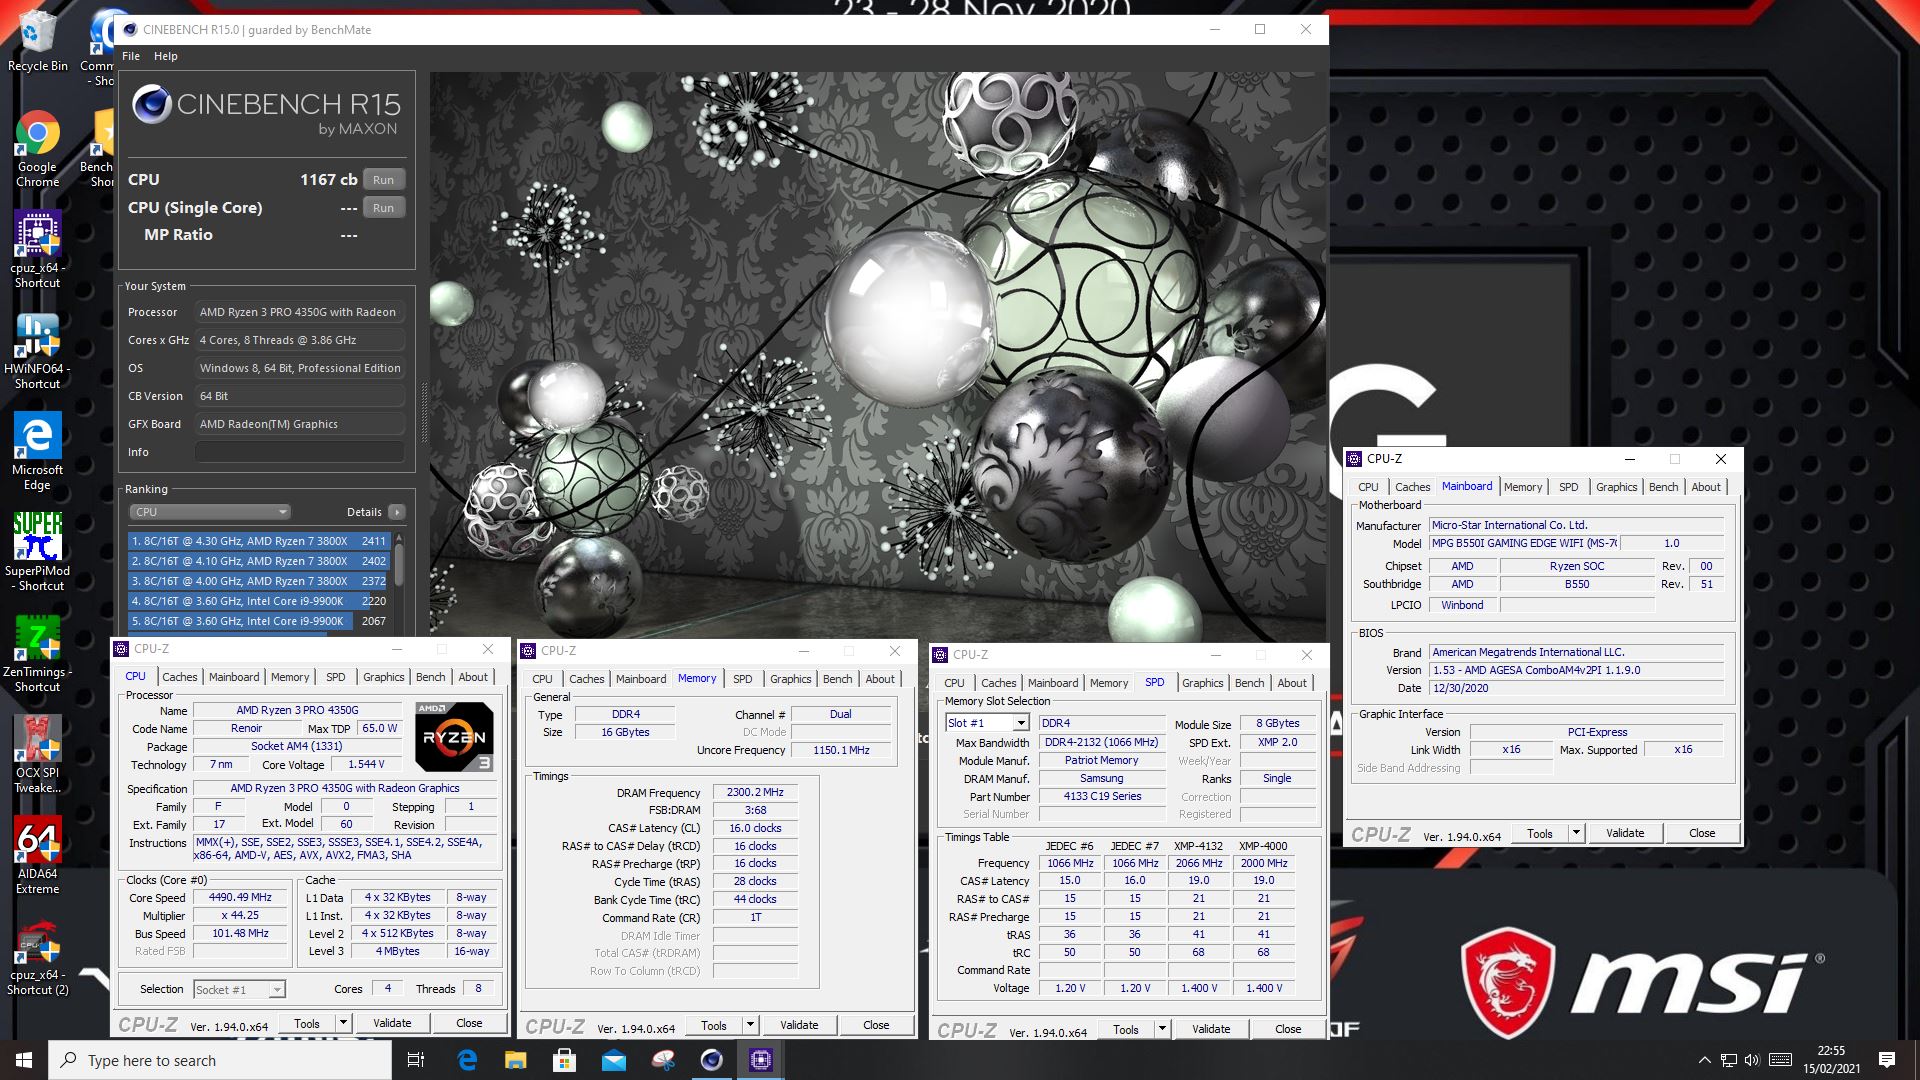Click the taskbar search box
Image resolution: width=1920 pixels, height=1080 pixels.
(x=220, y=1060)
